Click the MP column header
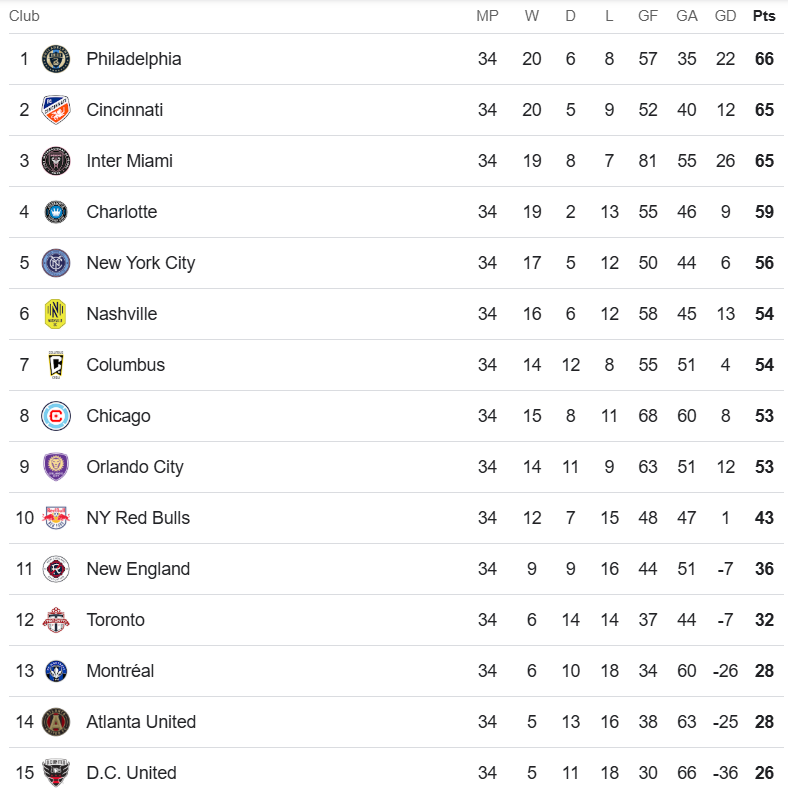This screenshot has width=788, height=797. click(x=487, y=16)
